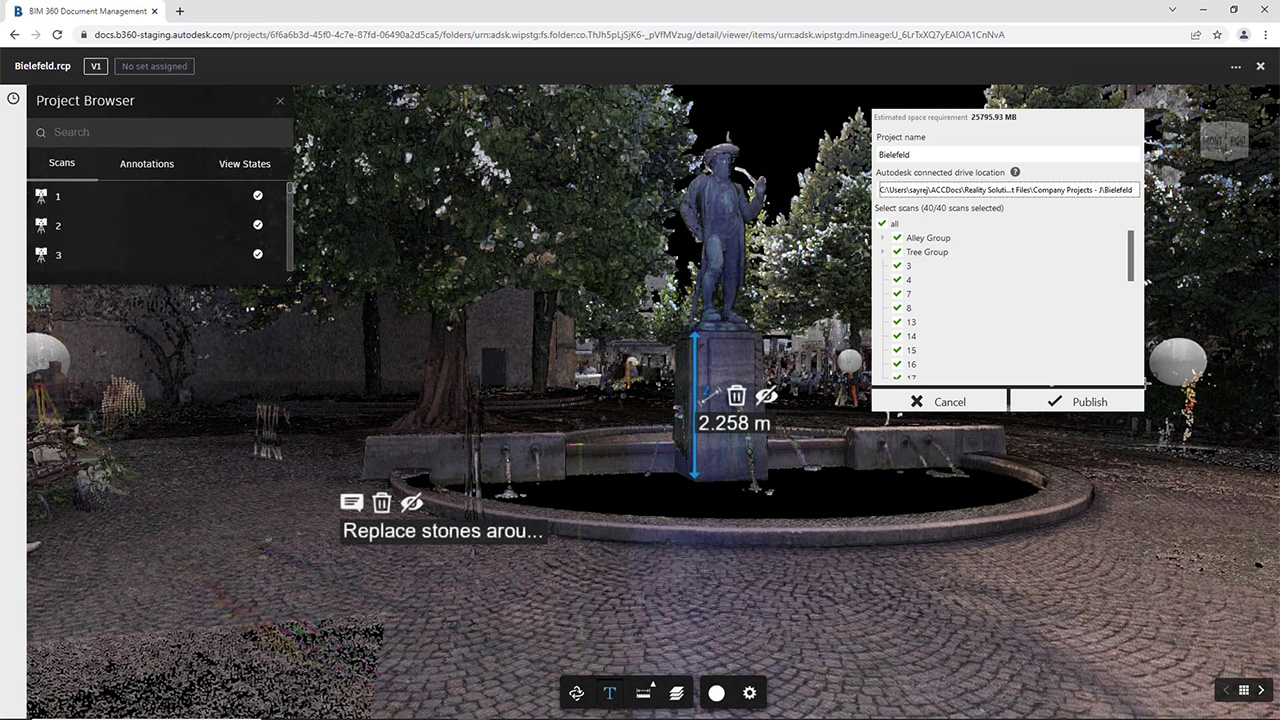Open comment on the Replace stones annotation
The image size is (1280, 720).
pos(352,503)
